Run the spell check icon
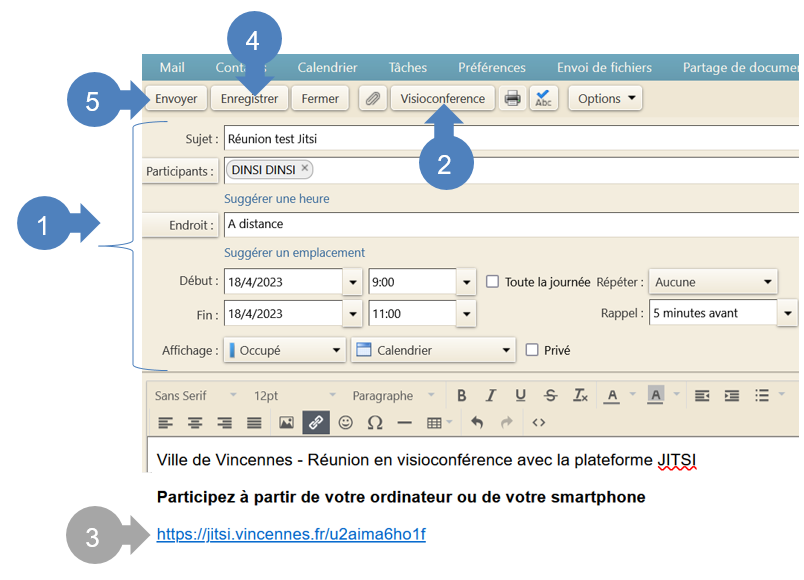 click(x=543, y=98)
